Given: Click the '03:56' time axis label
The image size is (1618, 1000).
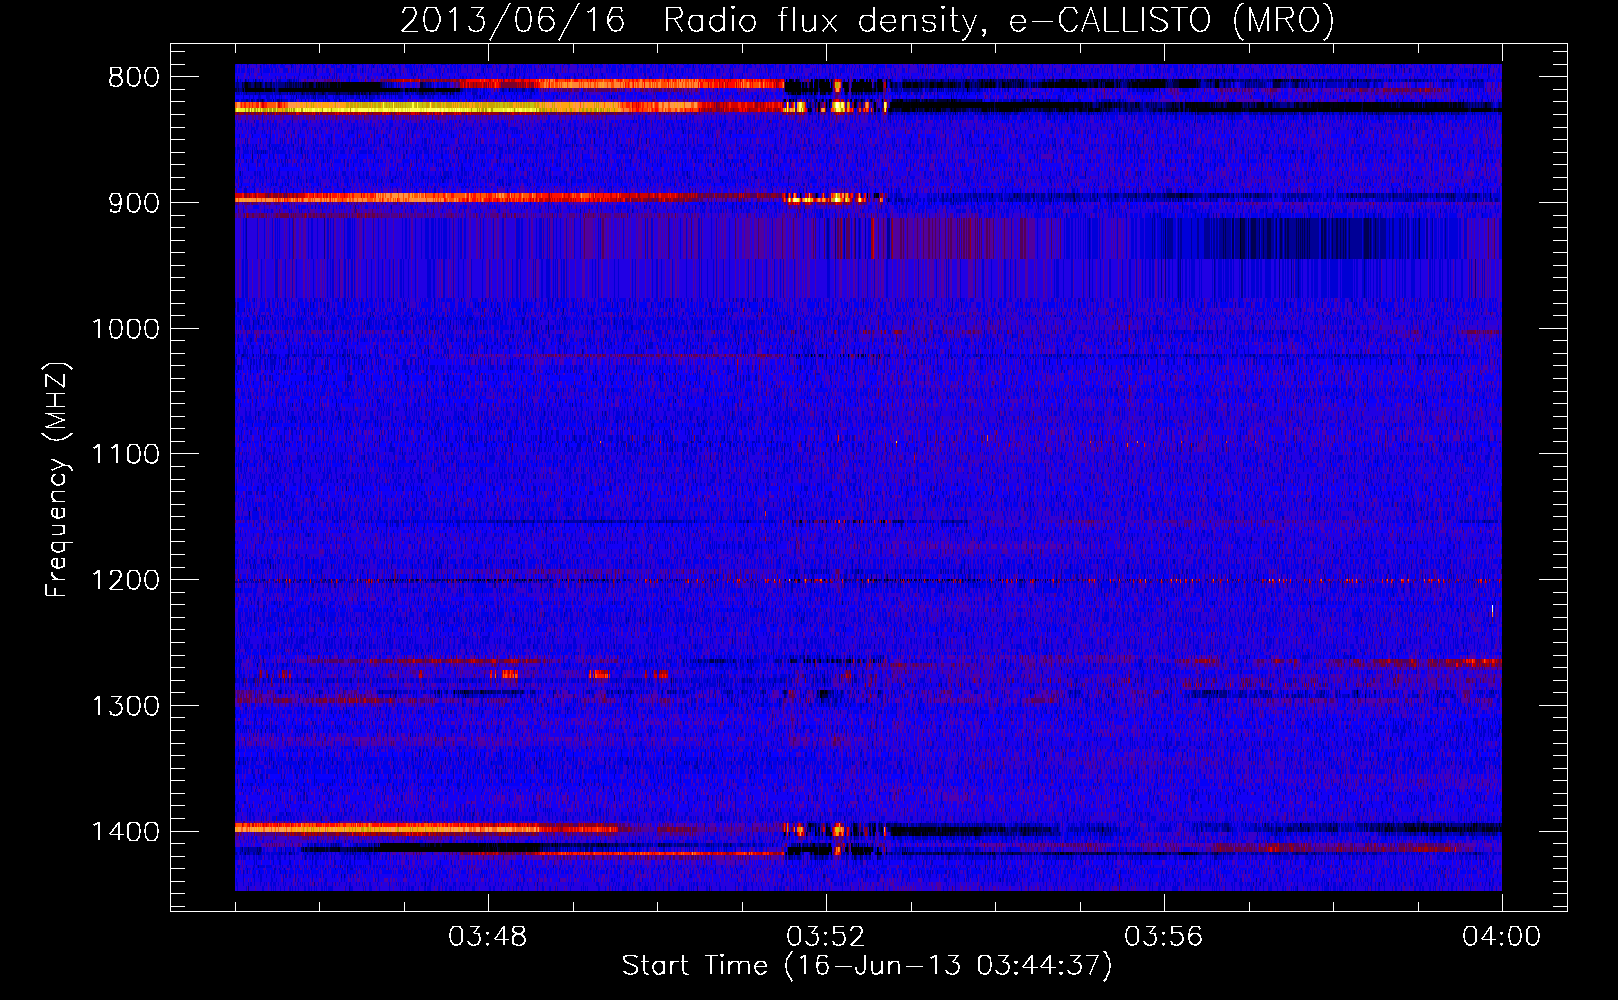Looking at the screenshot, I should point(1164,937).
